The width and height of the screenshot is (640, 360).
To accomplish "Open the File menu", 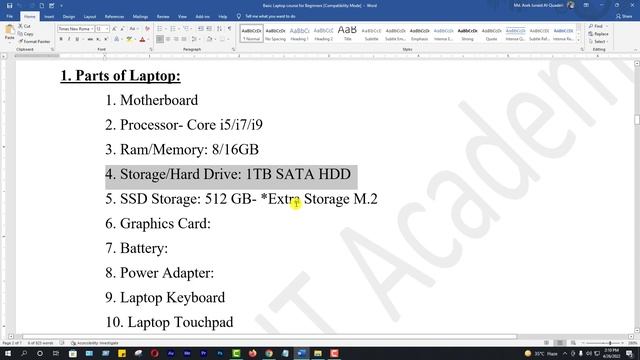I will tap(9, 17).
